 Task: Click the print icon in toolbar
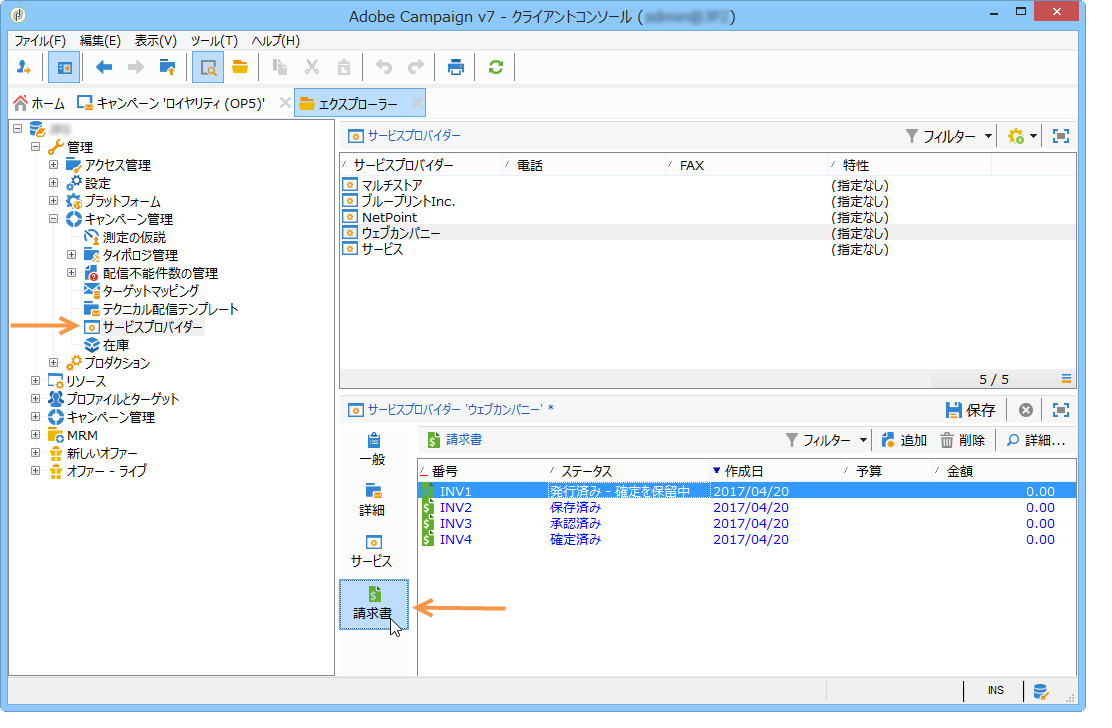(455, 67)
